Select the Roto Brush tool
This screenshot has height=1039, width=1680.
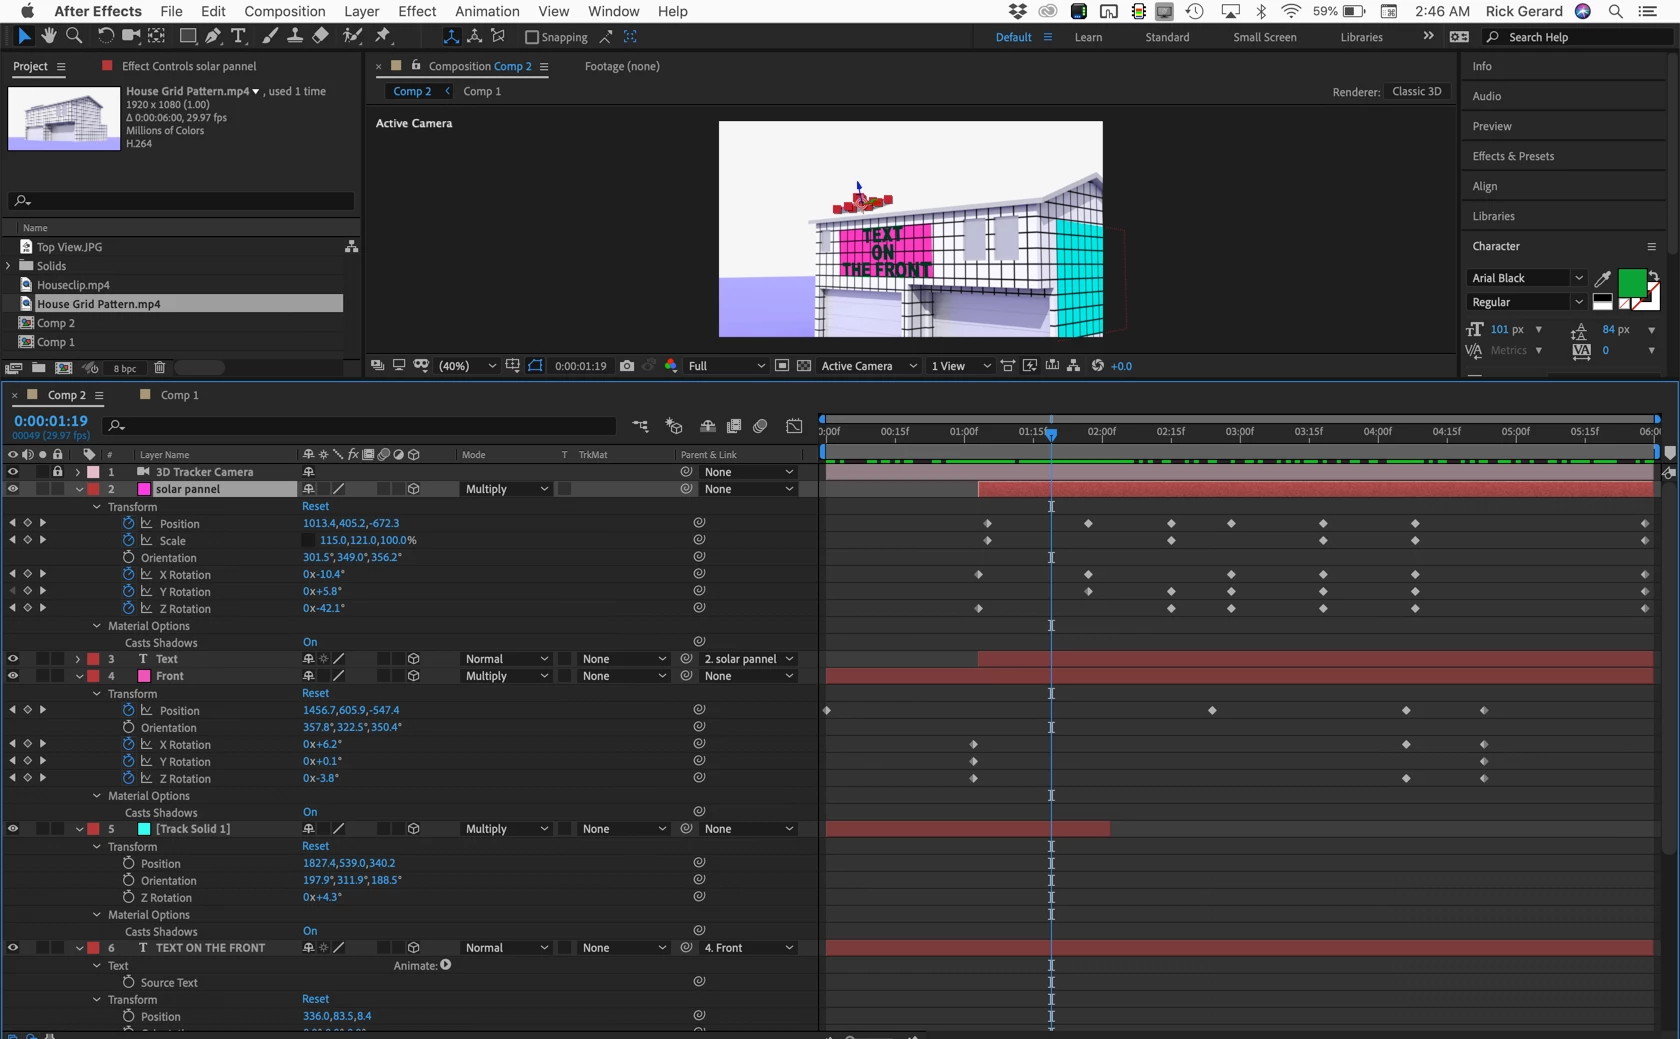point(352,36)
